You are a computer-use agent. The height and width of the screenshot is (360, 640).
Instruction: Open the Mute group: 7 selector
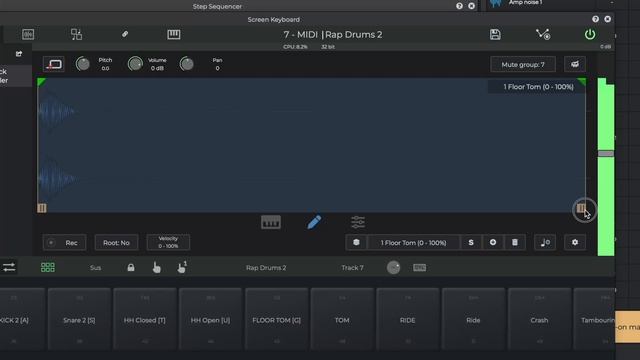coord(523,64)
